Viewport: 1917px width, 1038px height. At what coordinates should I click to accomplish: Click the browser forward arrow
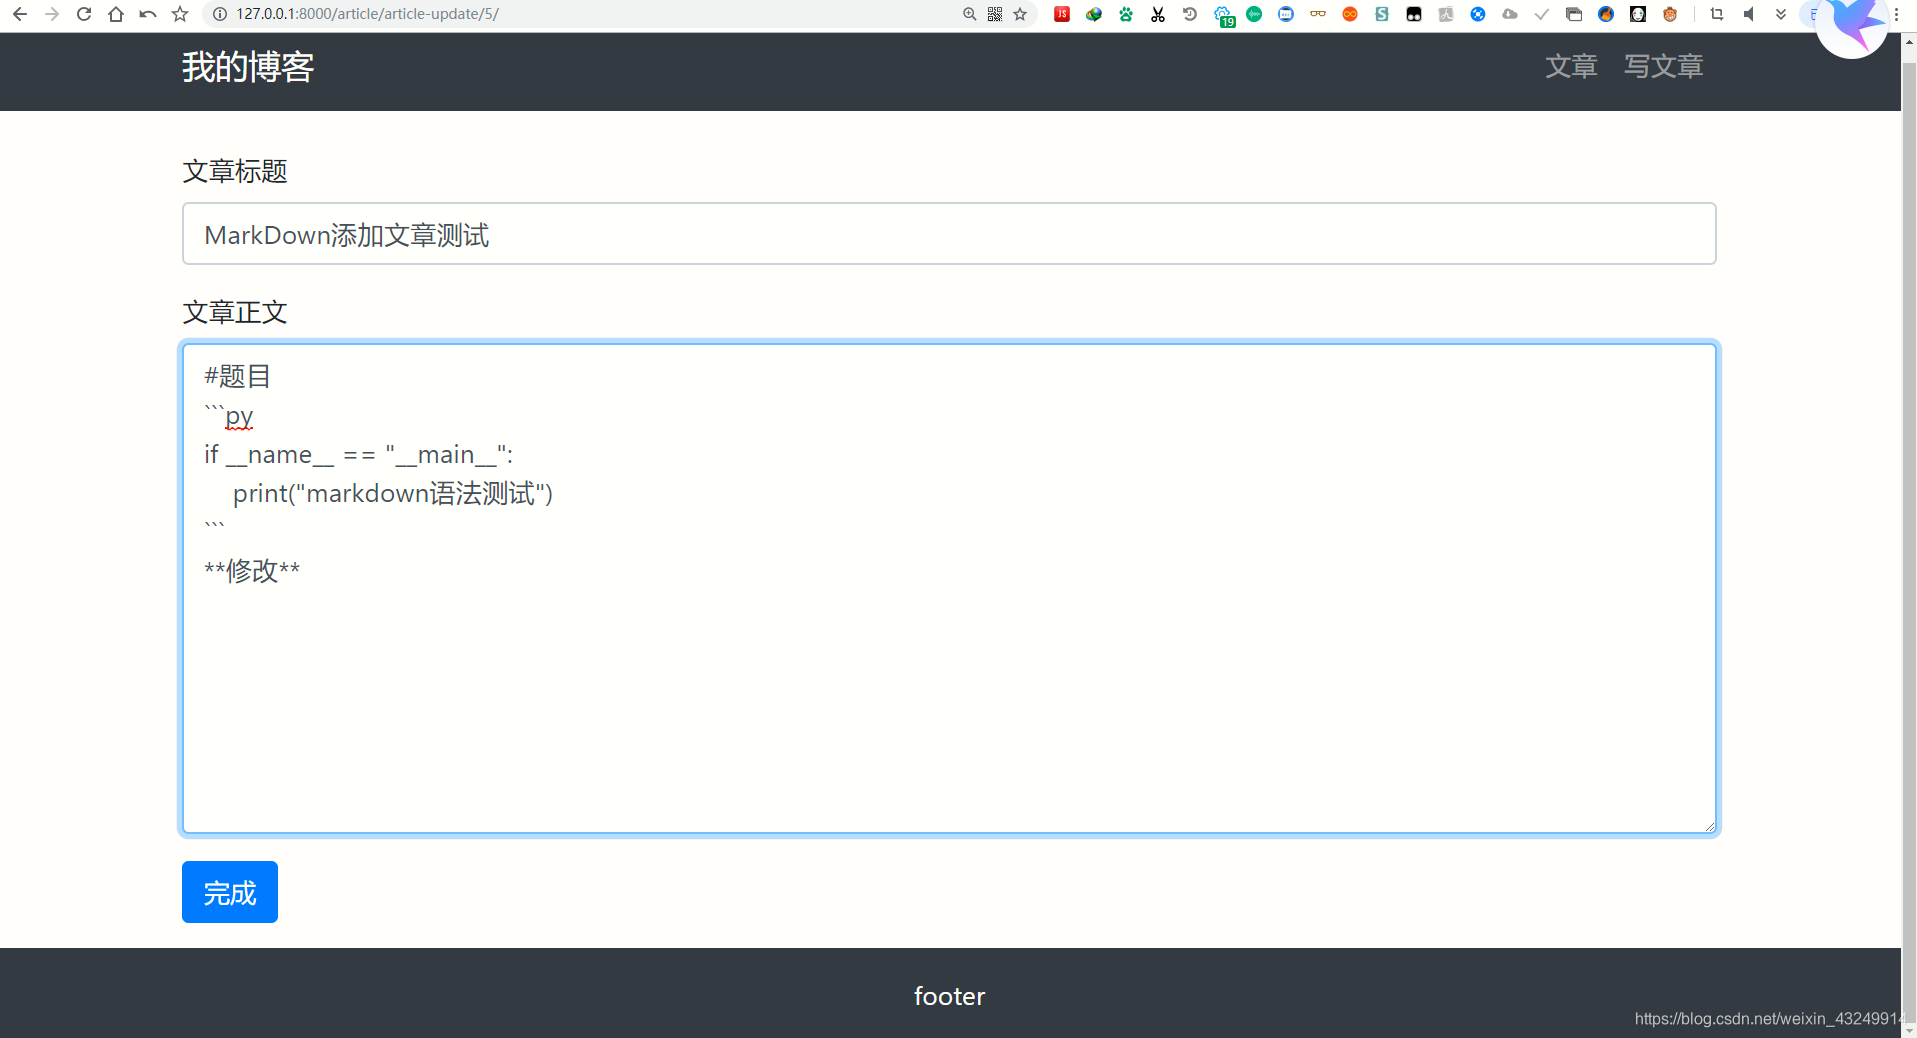pyautogui.click(x=52, y=14)
